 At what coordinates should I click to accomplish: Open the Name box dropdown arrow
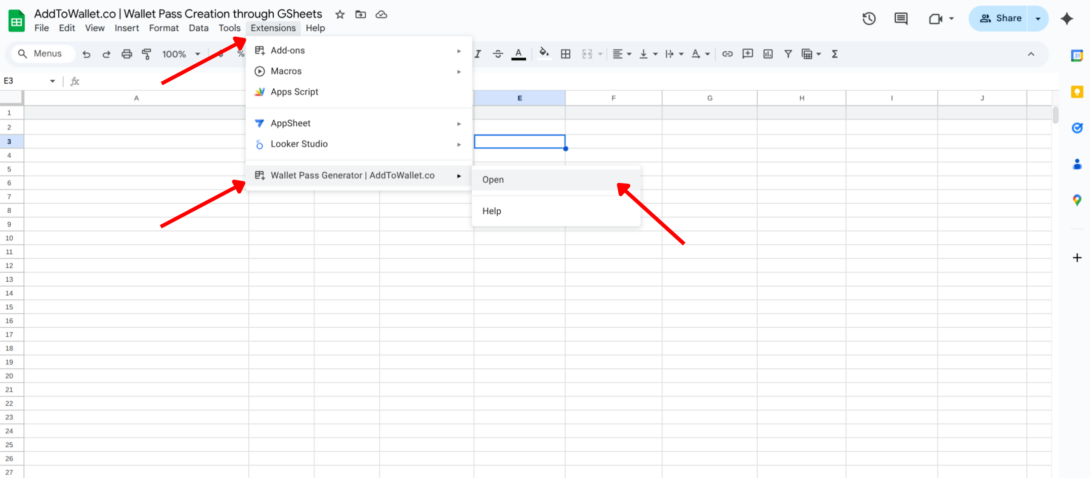(x=52, y=81)
